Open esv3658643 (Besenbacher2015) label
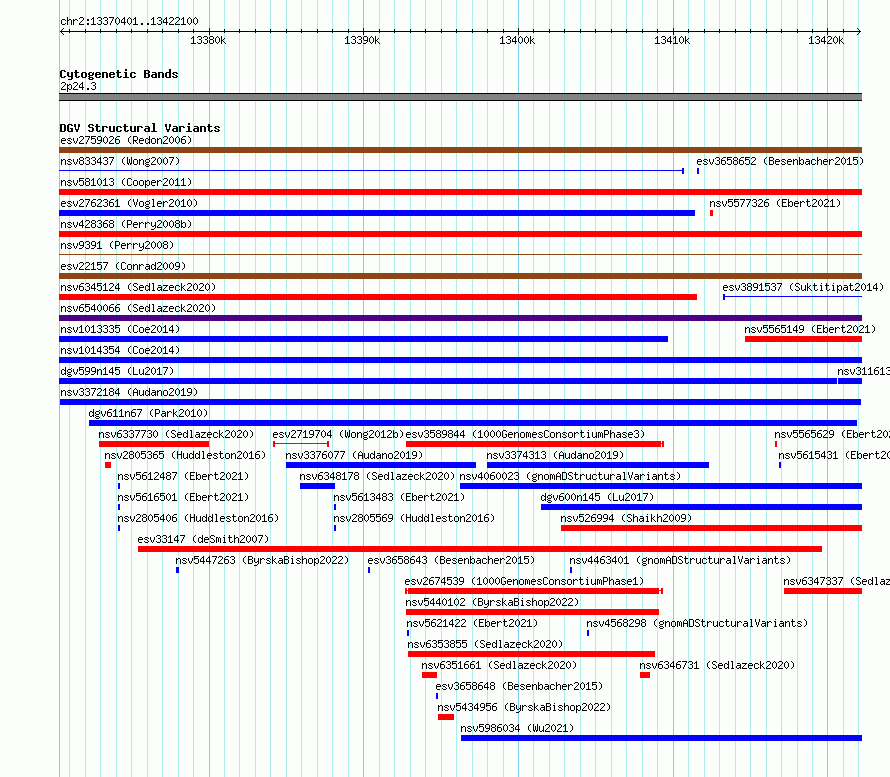 point(451,560)
